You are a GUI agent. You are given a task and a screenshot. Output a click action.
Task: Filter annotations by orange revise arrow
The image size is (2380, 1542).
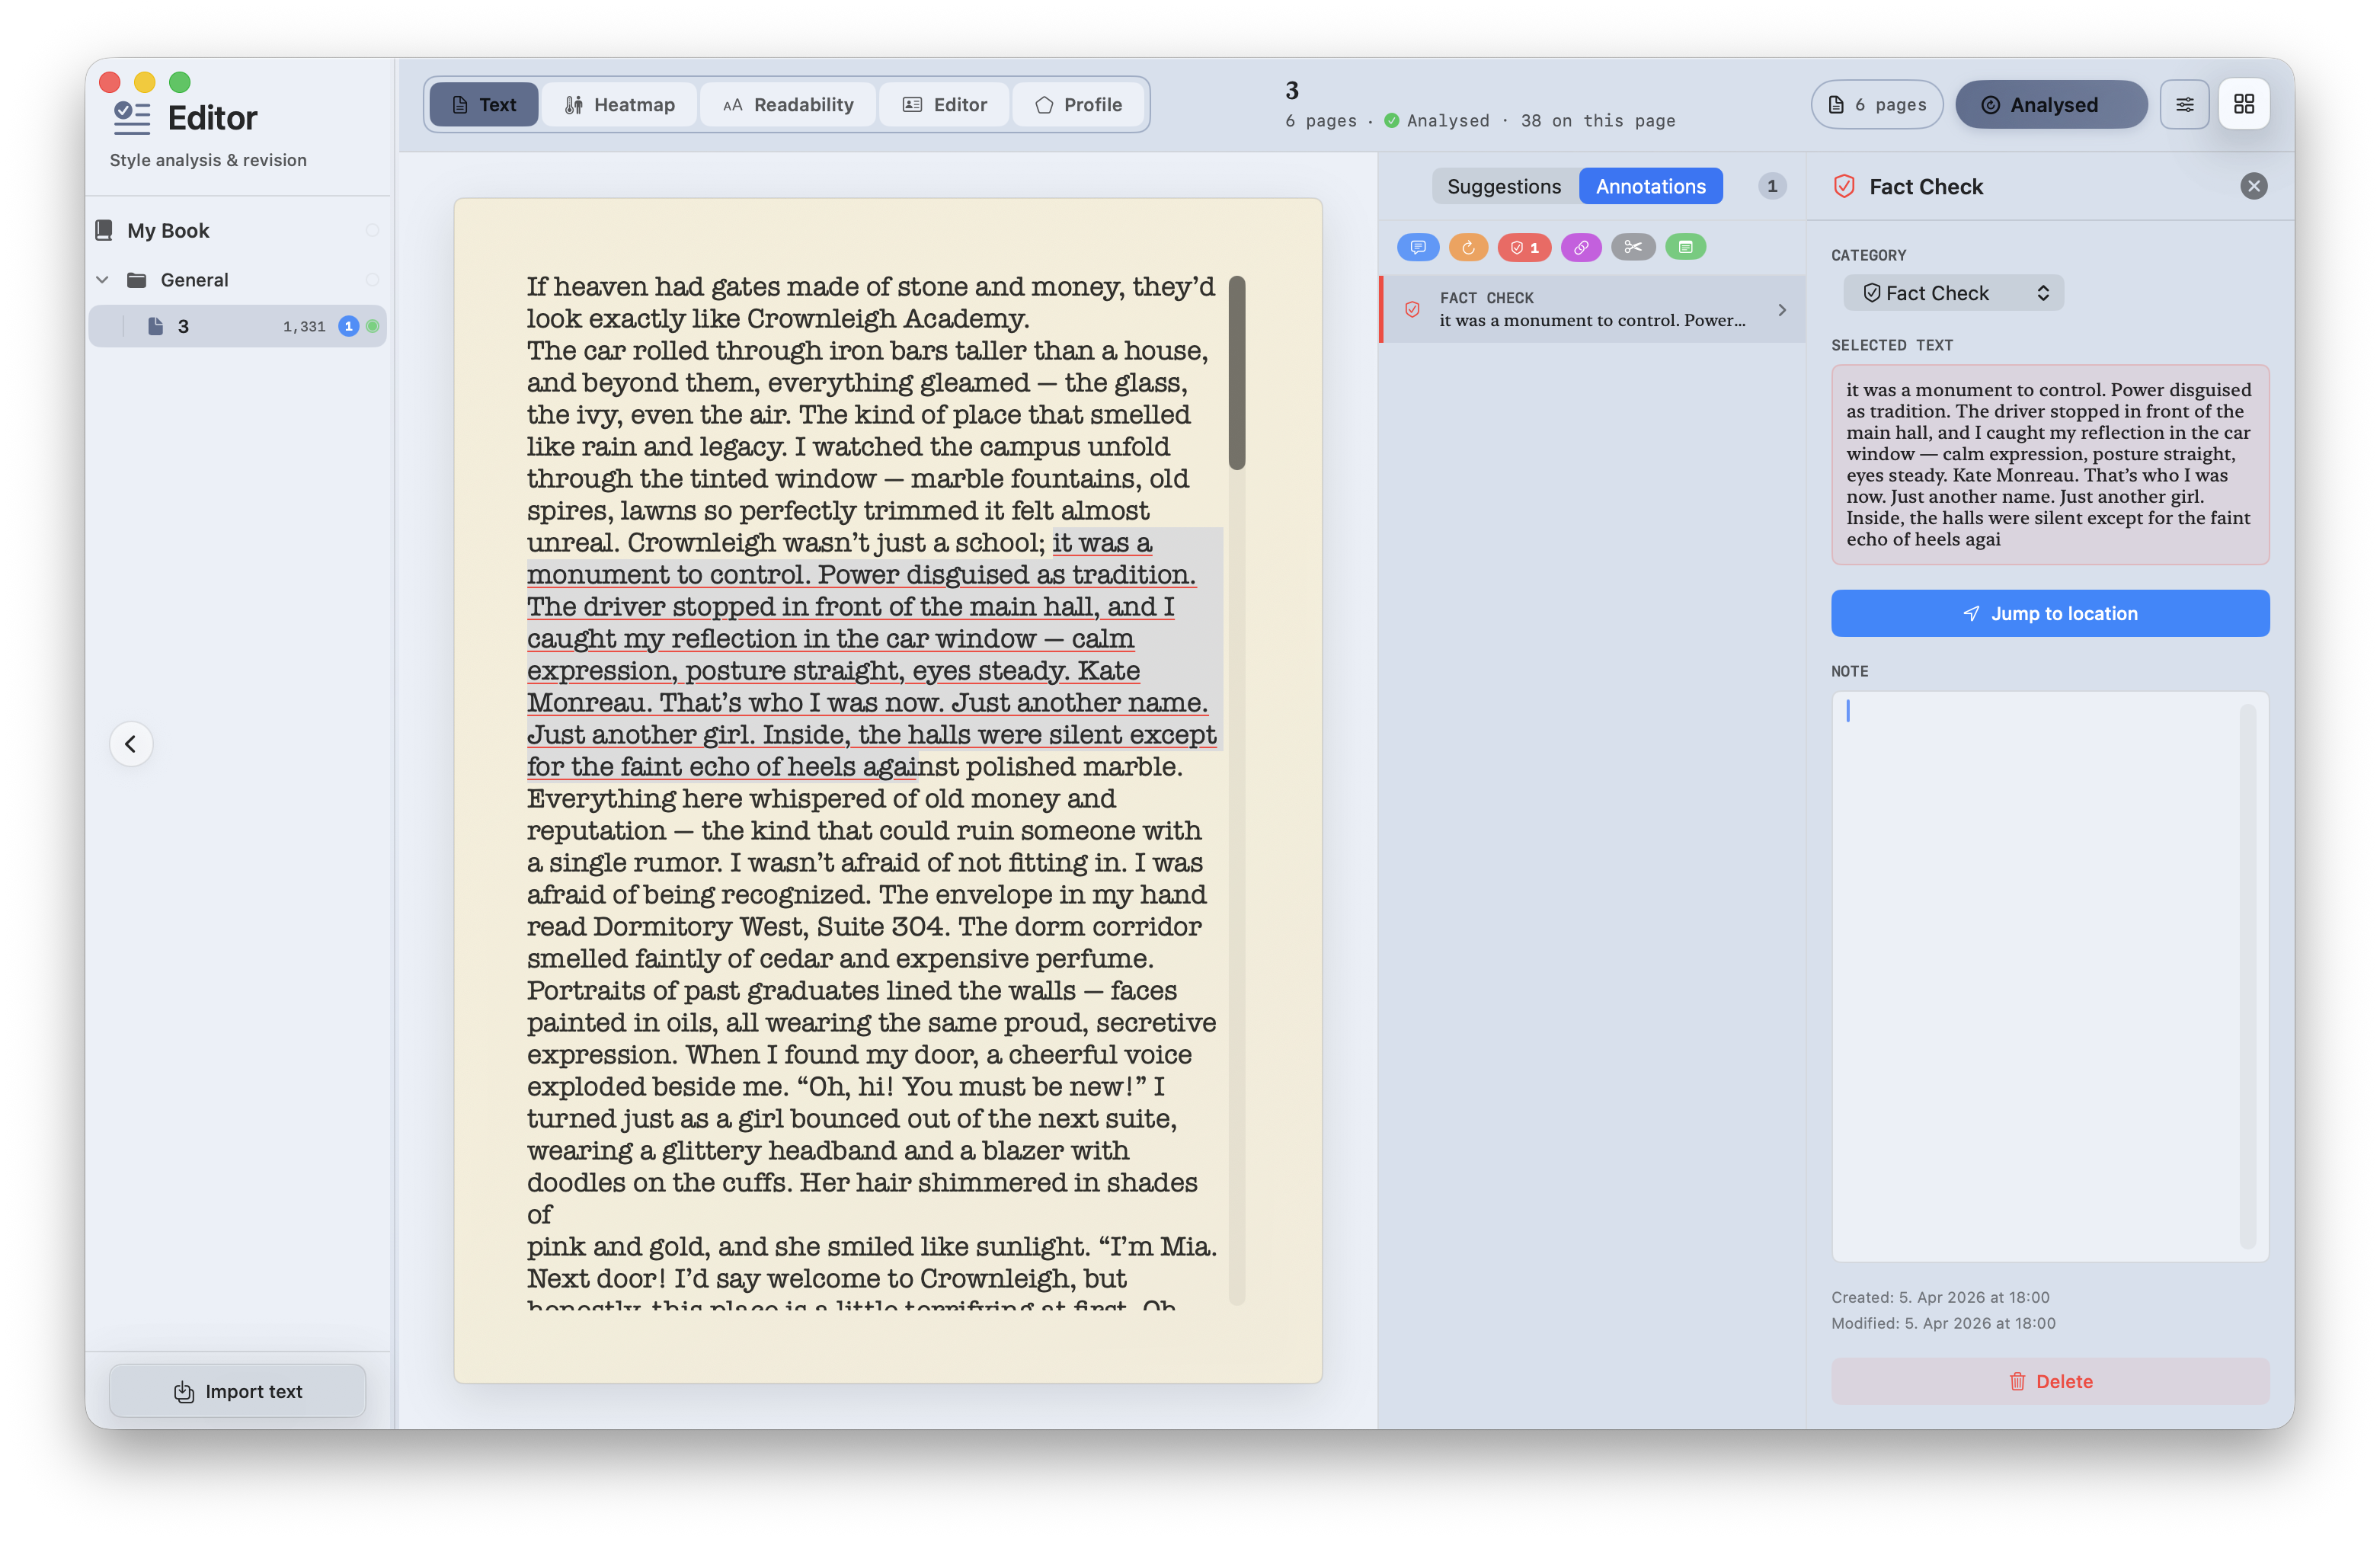(1468, 247)
